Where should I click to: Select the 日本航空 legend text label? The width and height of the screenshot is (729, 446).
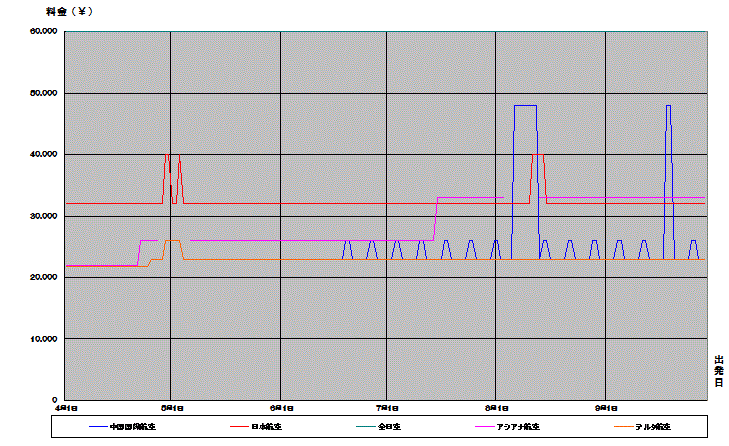click(265, 426)
